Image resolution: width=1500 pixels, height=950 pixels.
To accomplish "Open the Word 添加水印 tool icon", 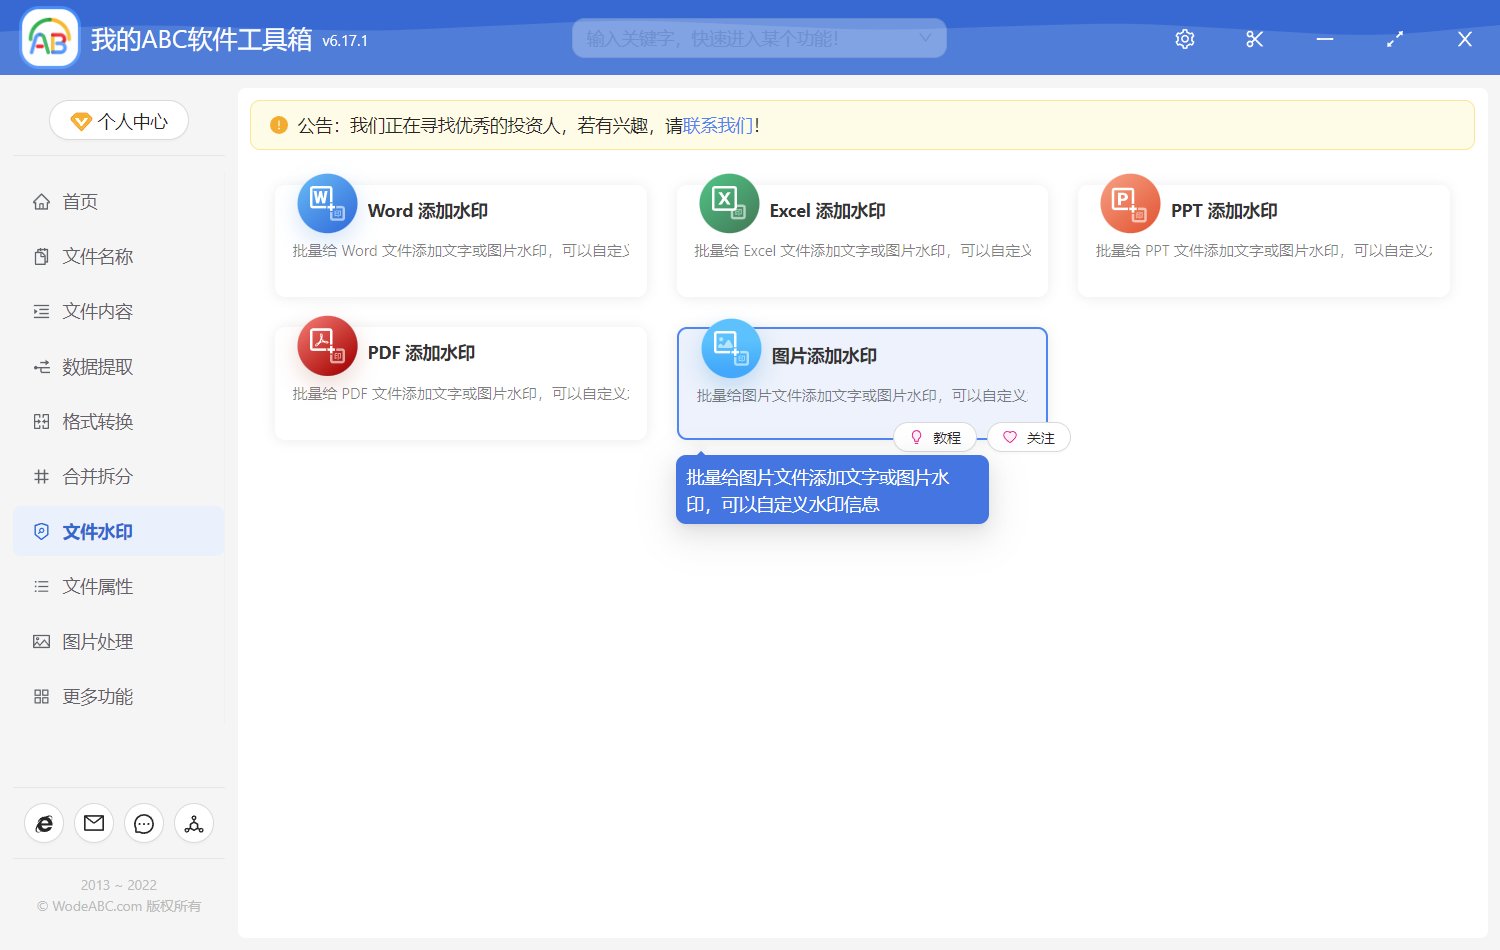I will (x=326, y=203).
